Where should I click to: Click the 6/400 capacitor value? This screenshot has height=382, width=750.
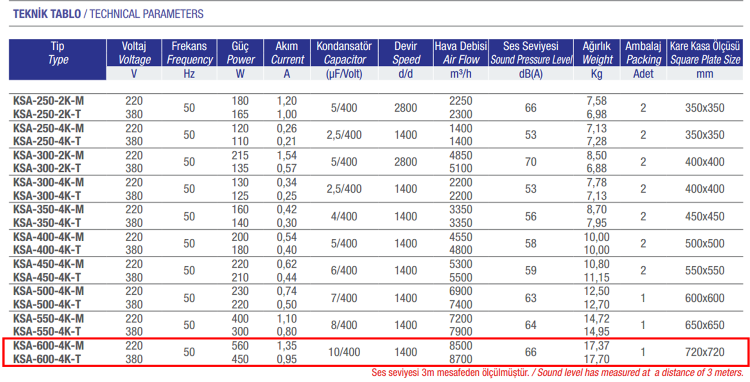pyautogui.click(x=344, y=271)
